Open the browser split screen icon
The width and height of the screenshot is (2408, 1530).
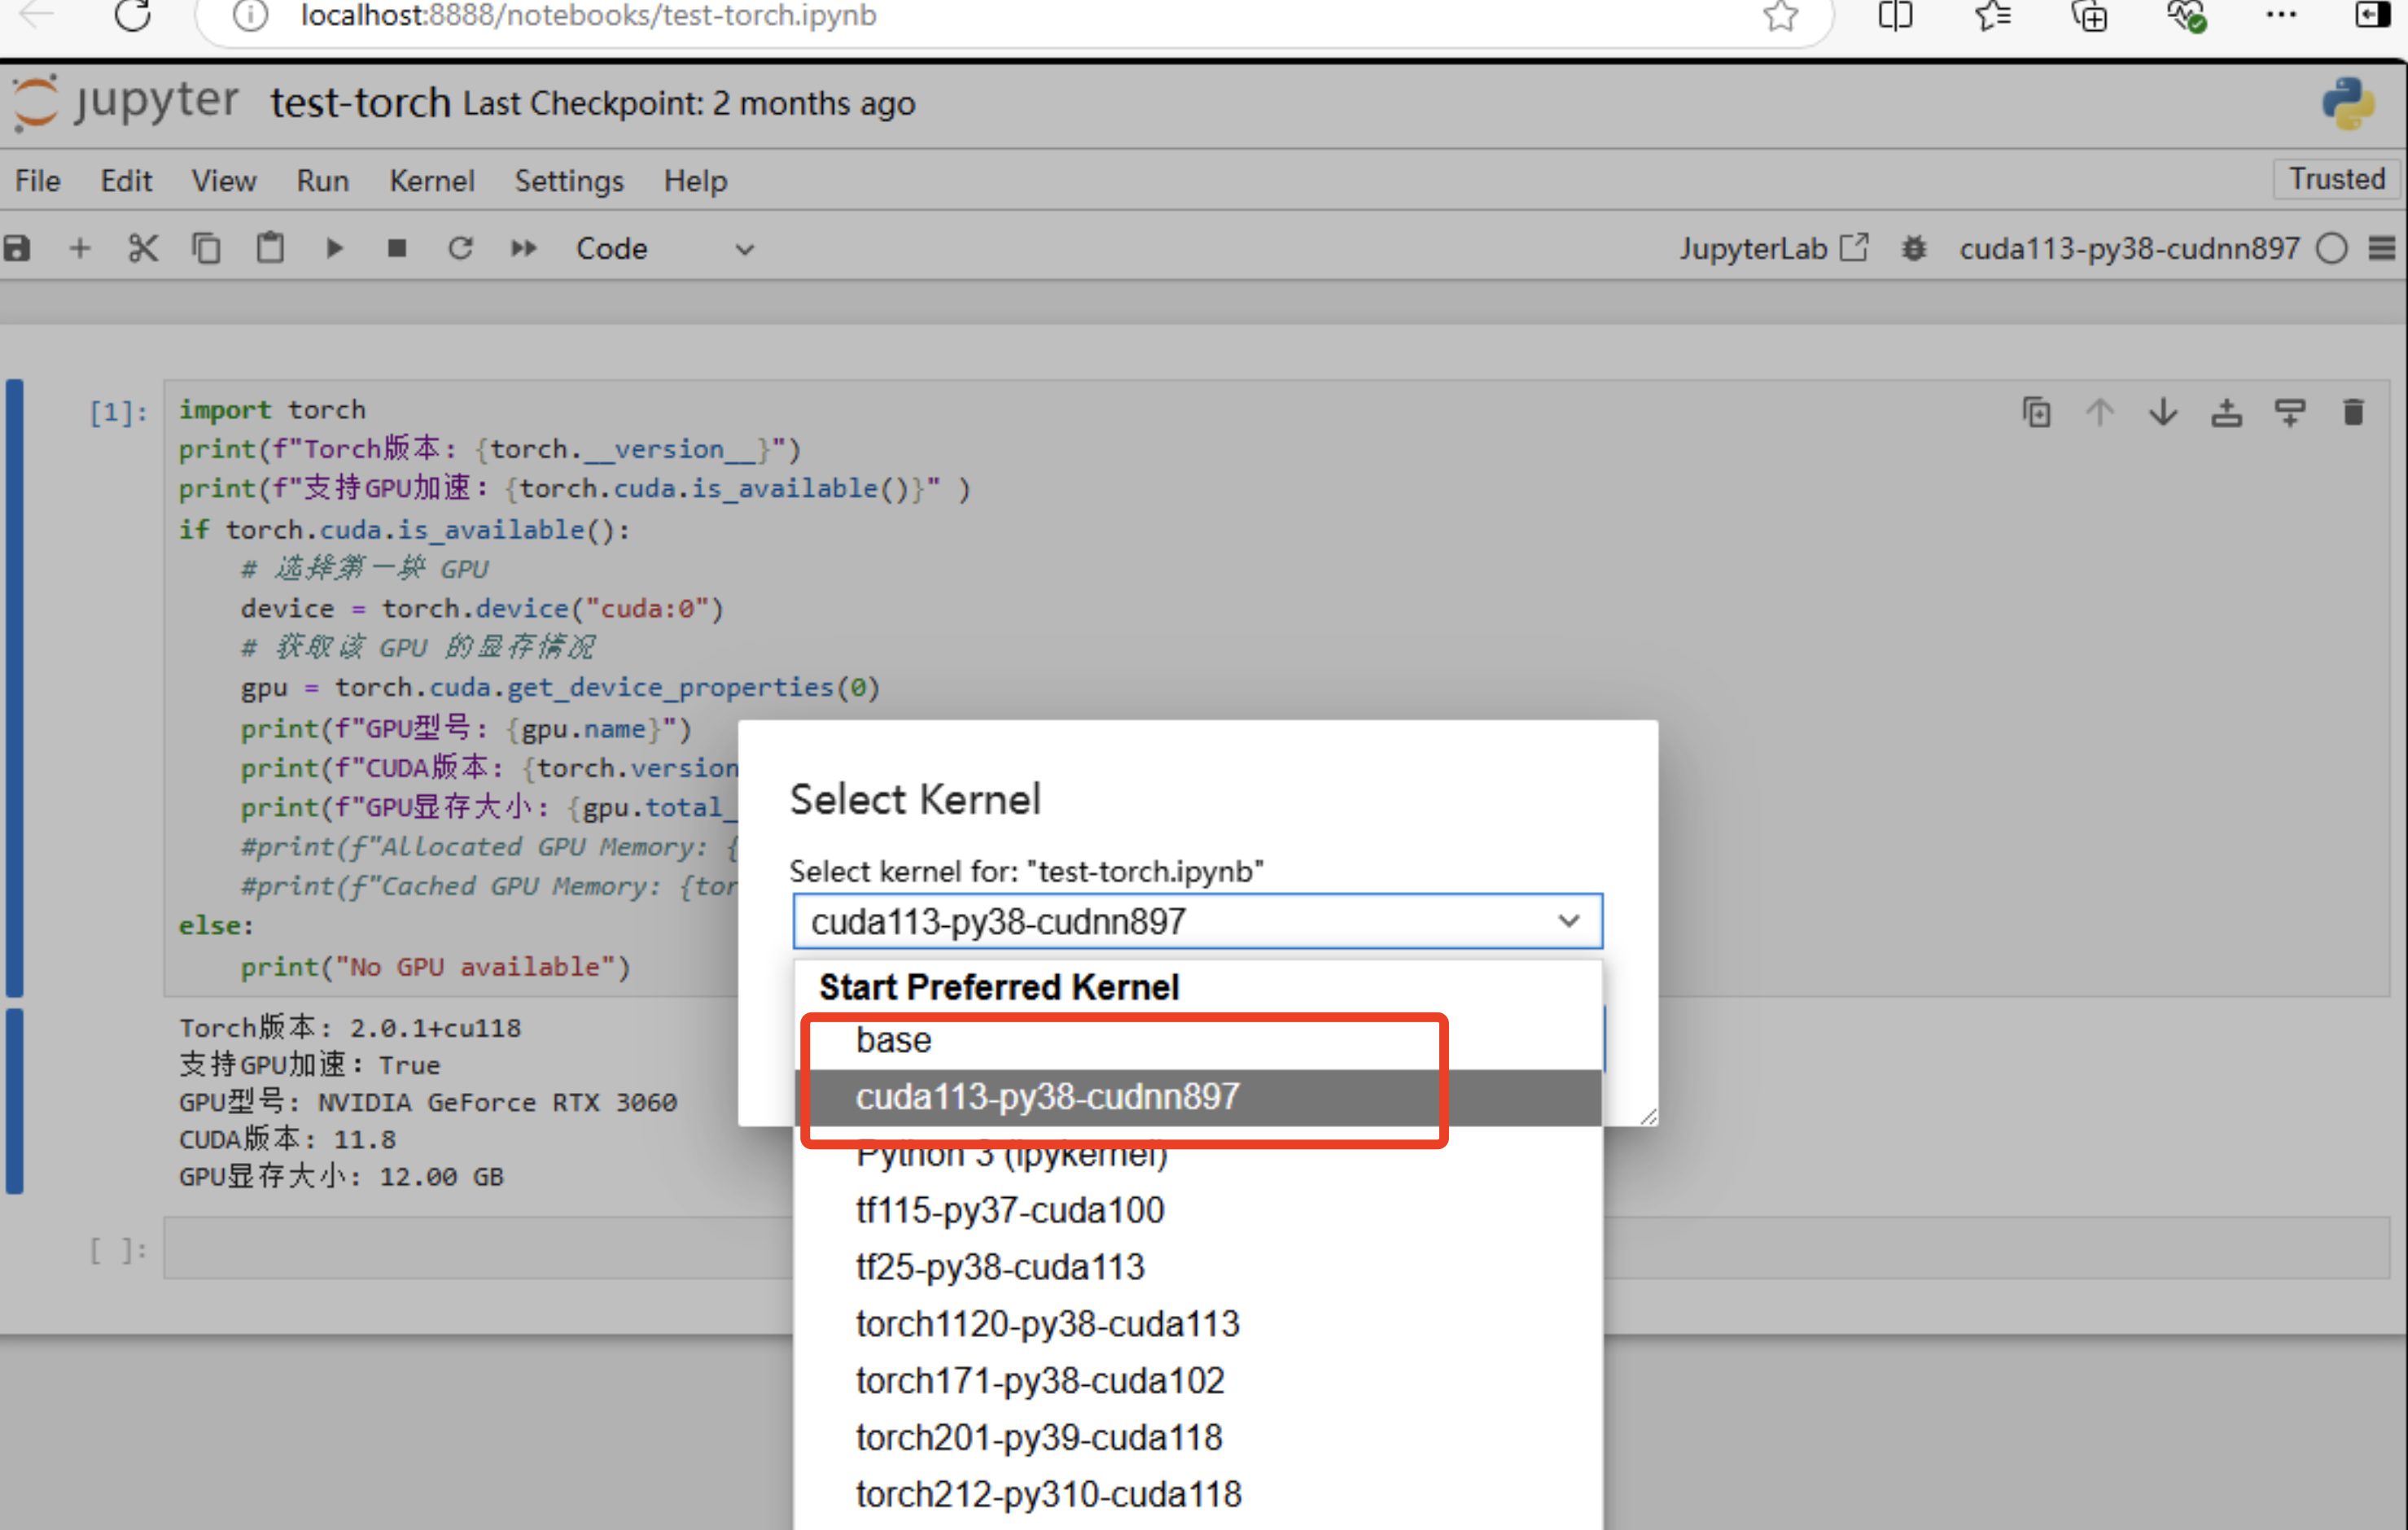(1895, 15)
